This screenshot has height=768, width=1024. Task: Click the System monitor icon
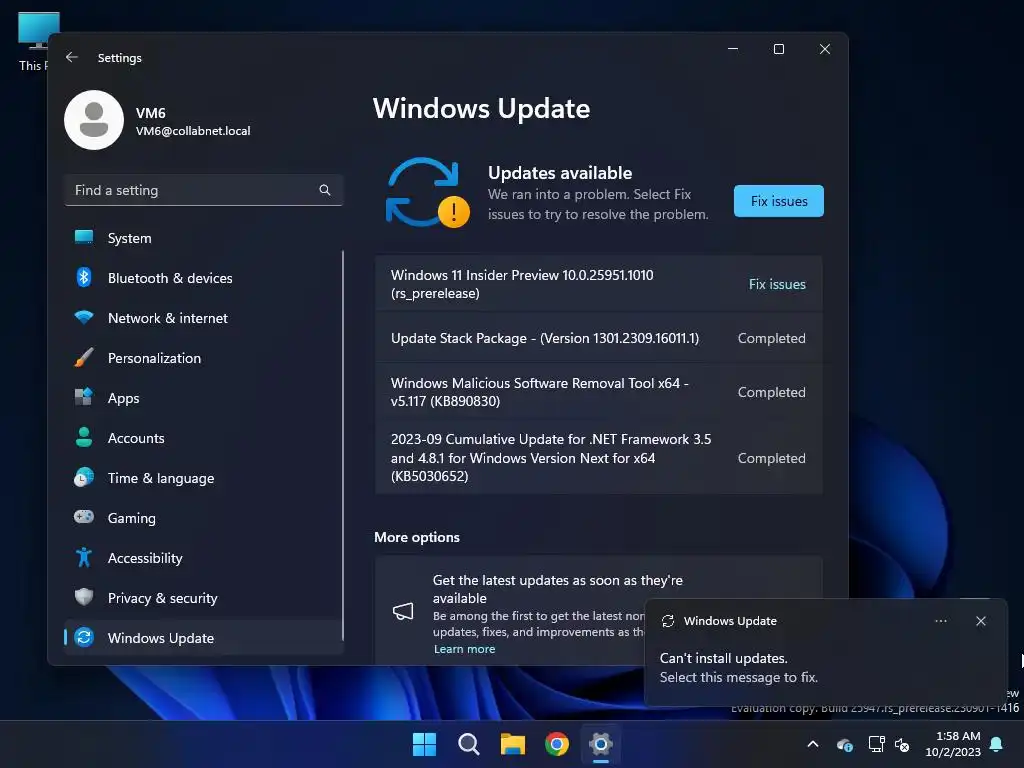tap(84, 238)
